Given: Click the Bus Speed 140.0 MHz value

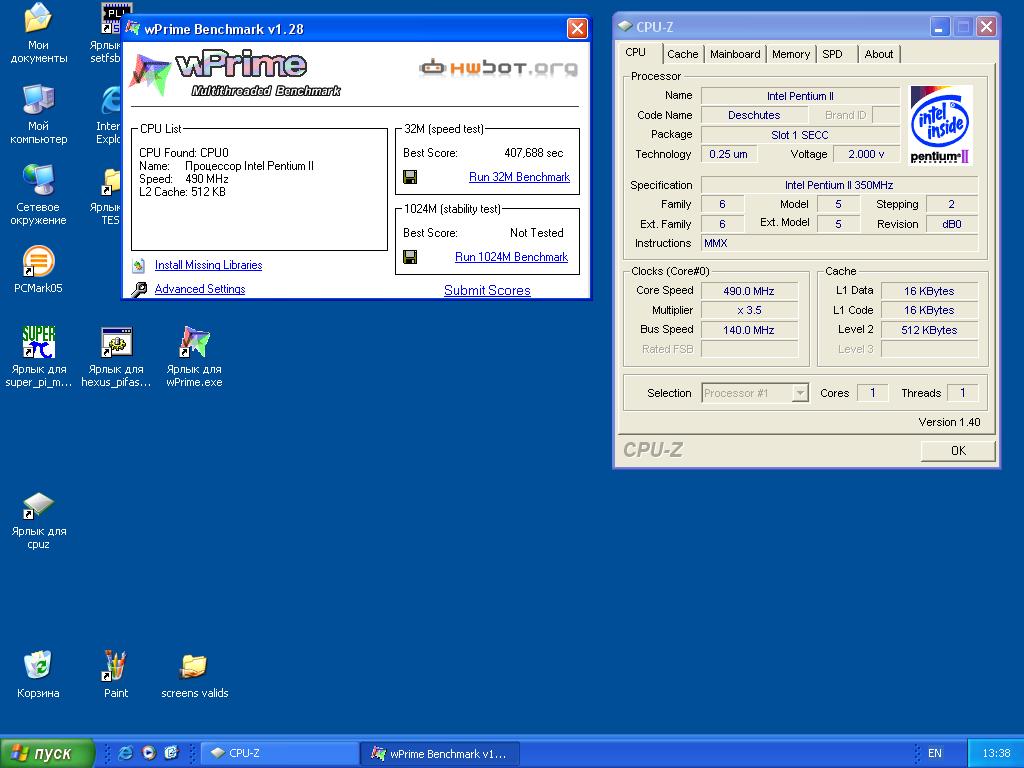Looking at the screenshot, I should click(x=749, y=330).
